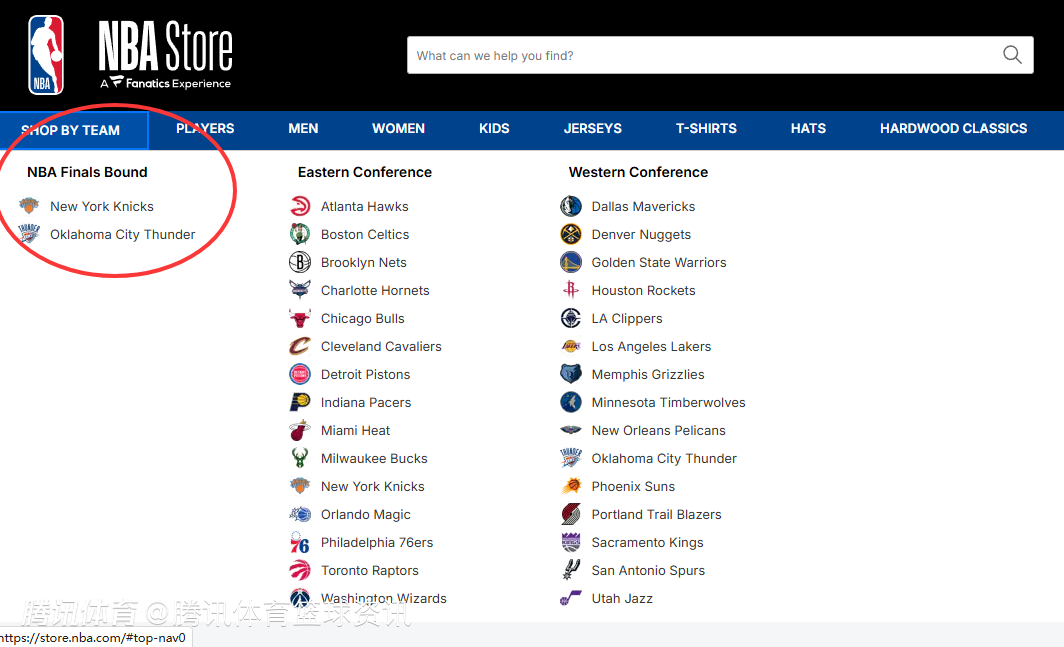
Task: Click the search magnifier icon
Action: coord(1012,55)
